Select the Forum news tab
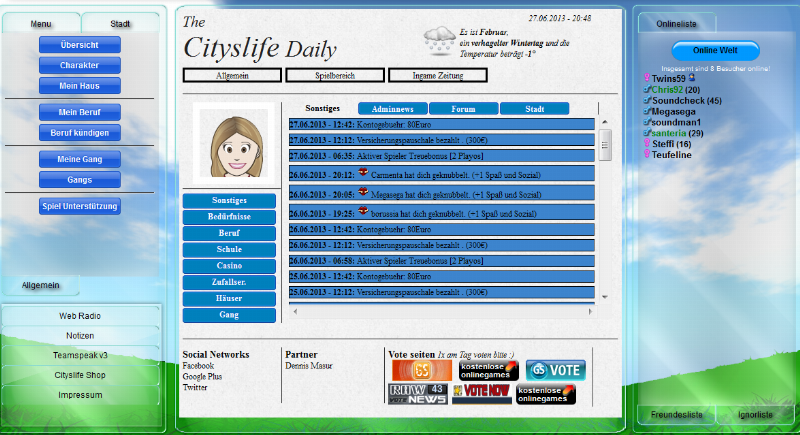800x435 pixels. (463, 109)
